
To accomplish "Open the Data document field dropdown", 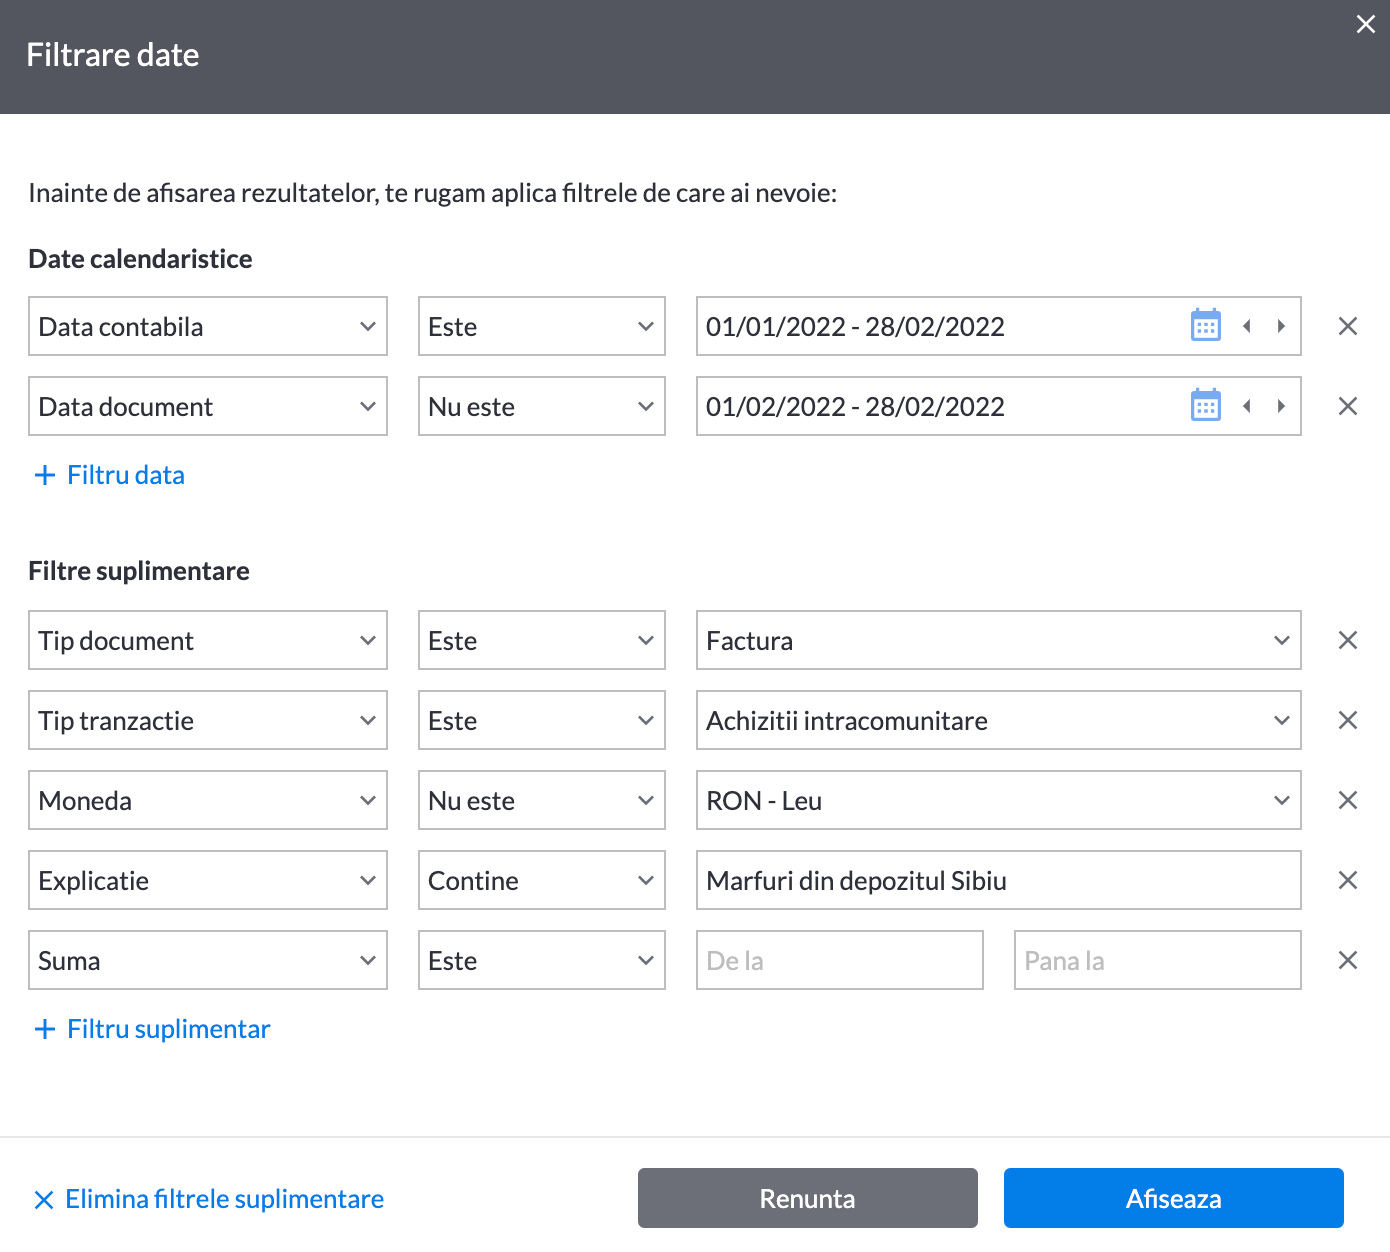I will point(208,406).
